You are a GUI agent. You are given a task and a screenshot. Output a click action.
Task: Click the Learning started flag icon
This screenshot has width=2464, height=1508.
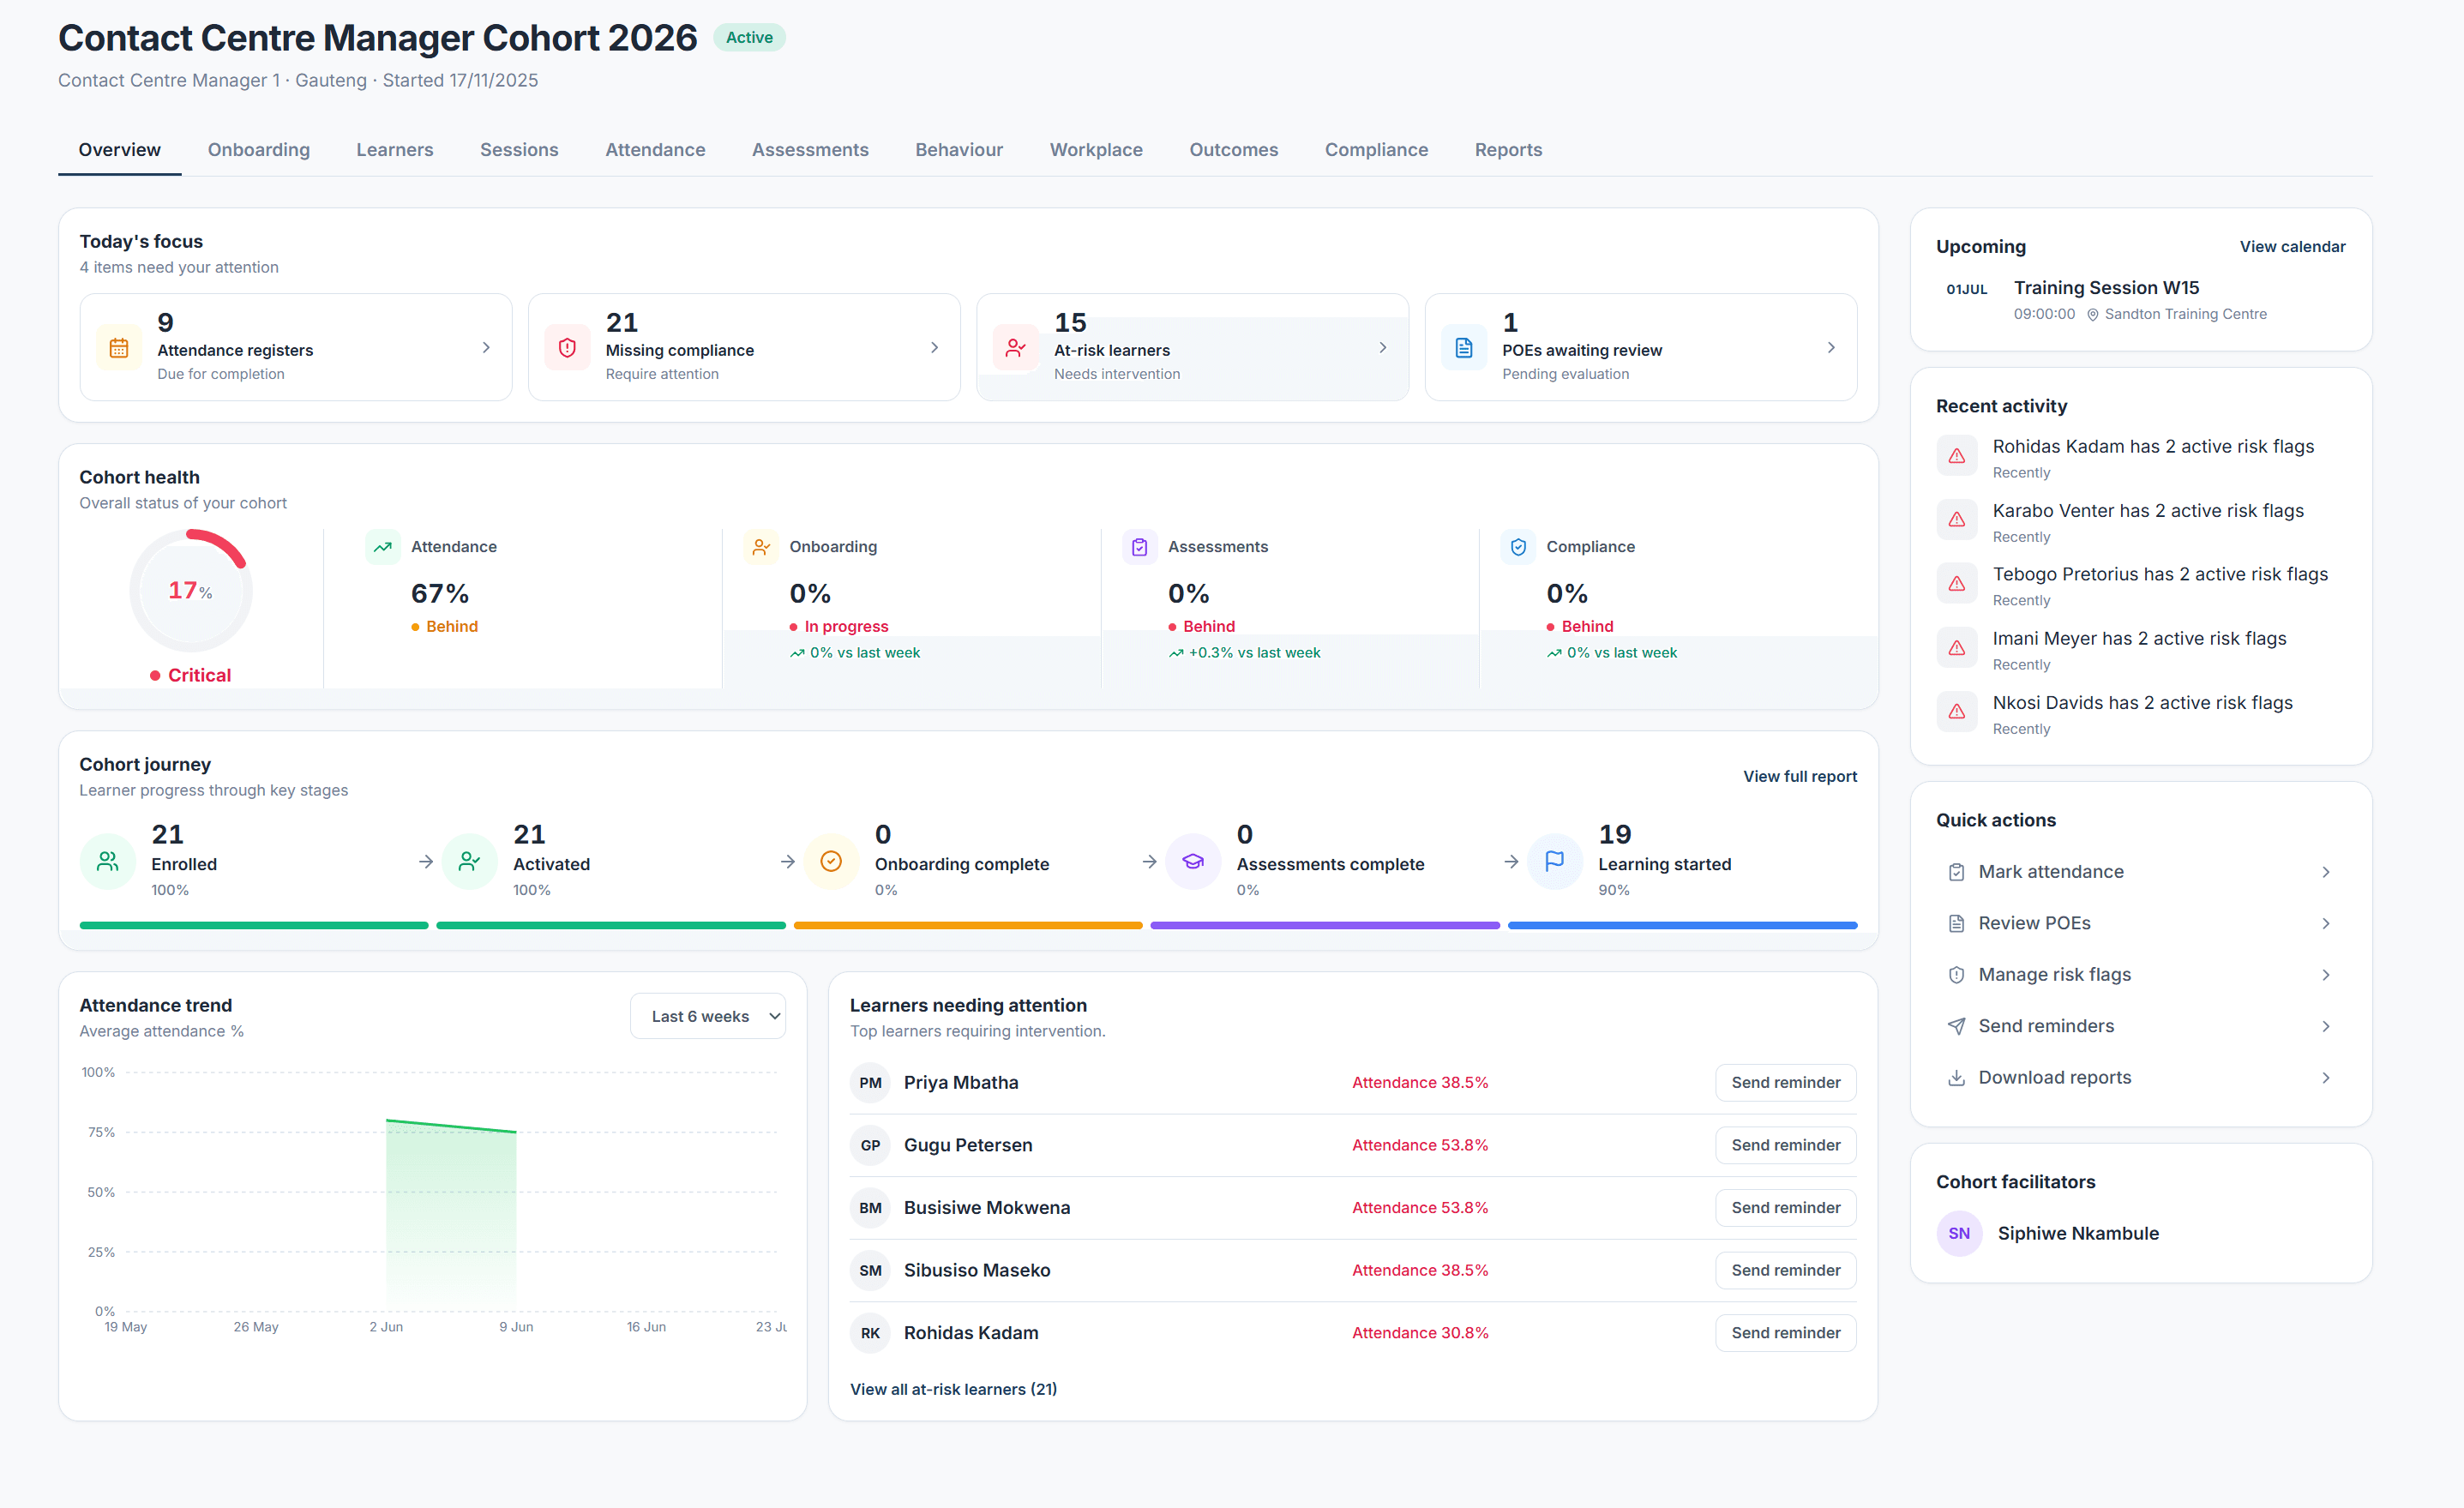click(x=1555, y=861)
